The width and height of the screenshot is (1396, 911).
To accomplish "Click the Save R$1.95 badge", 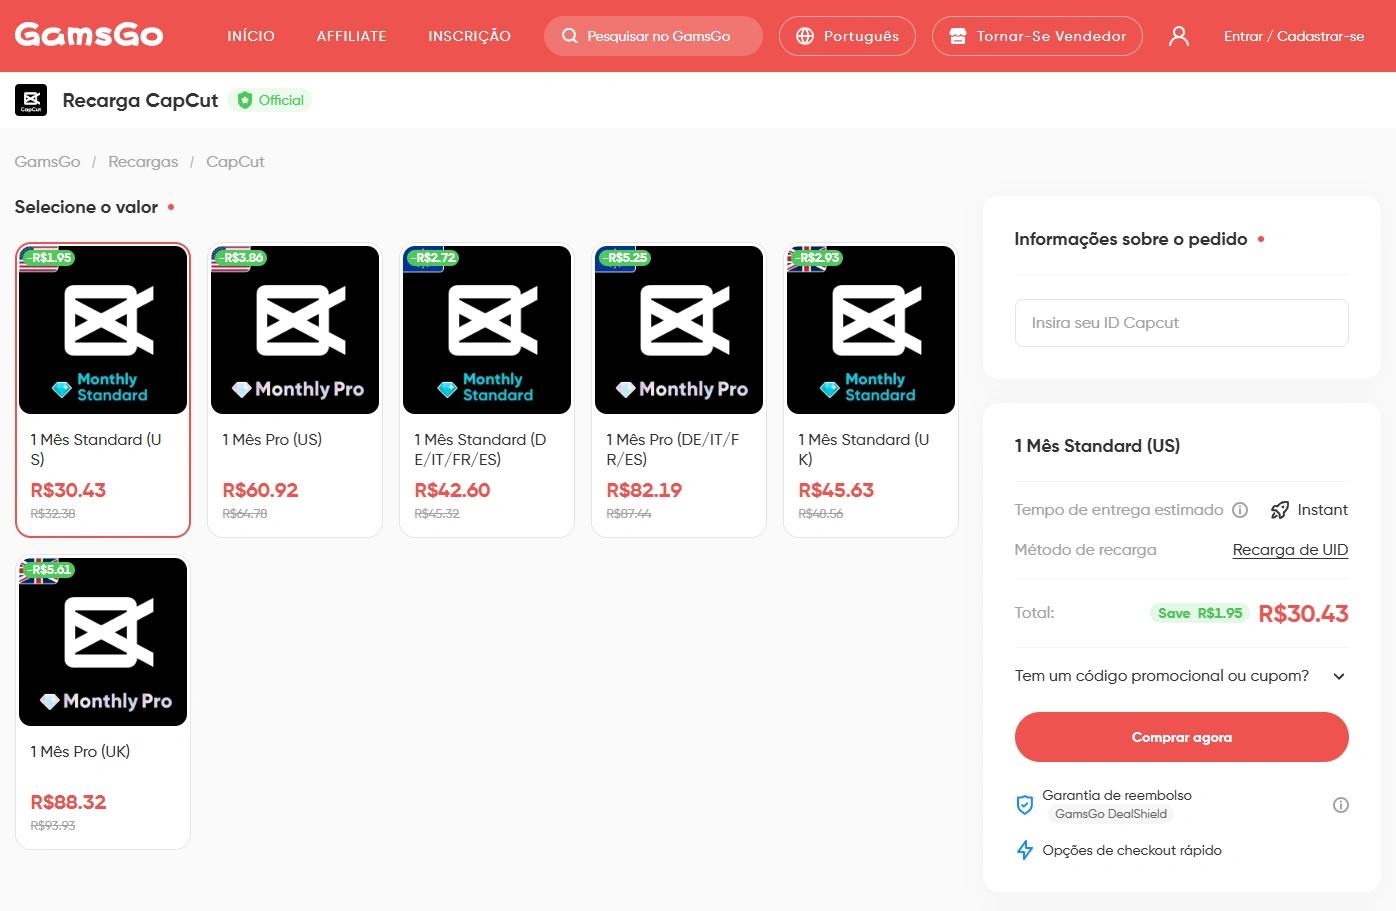I will click(1200, 613).
